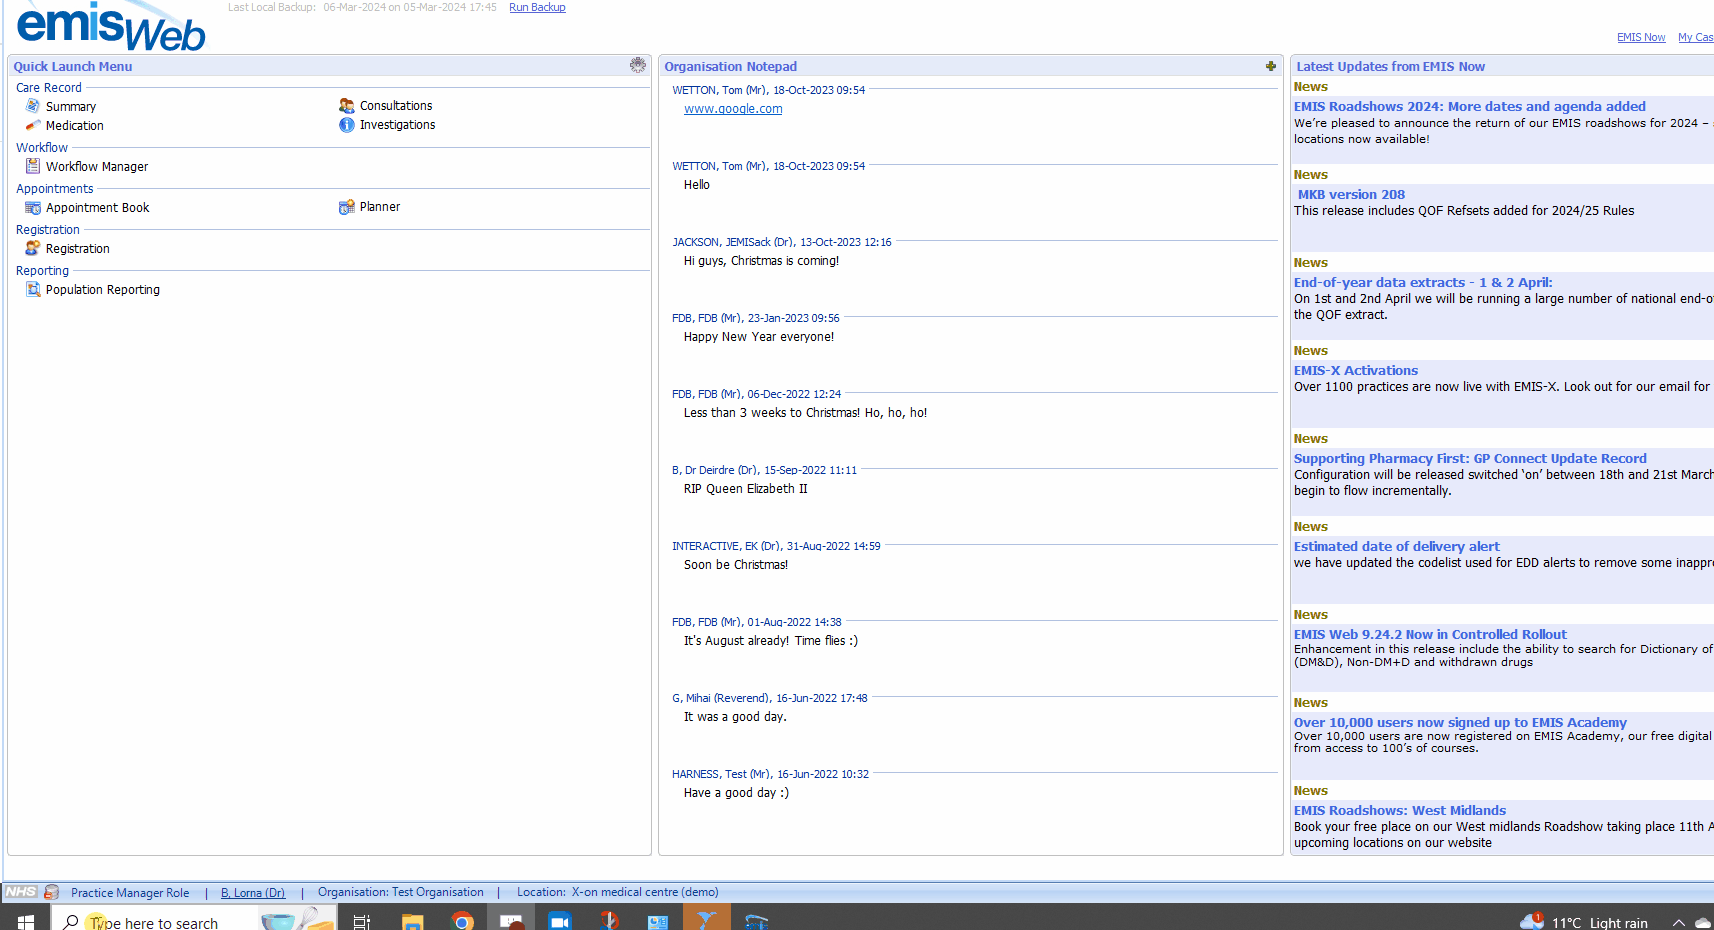Click the Planner icon

click(x=347, y=207)
